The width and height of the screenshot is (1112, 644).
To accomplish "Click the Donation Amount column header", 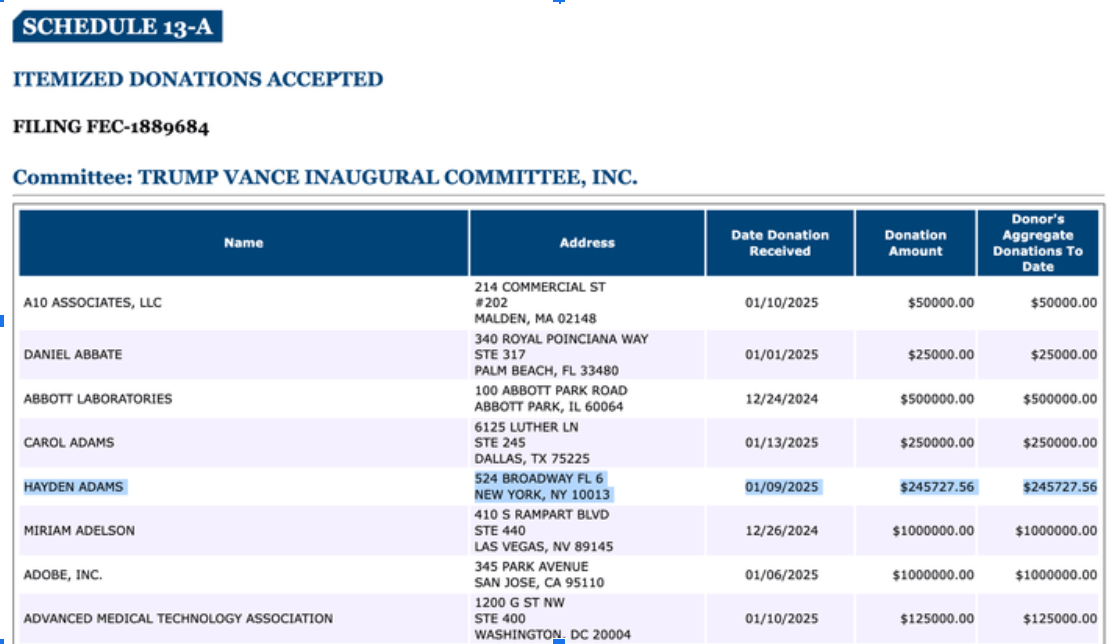I will tap(915, 243).
